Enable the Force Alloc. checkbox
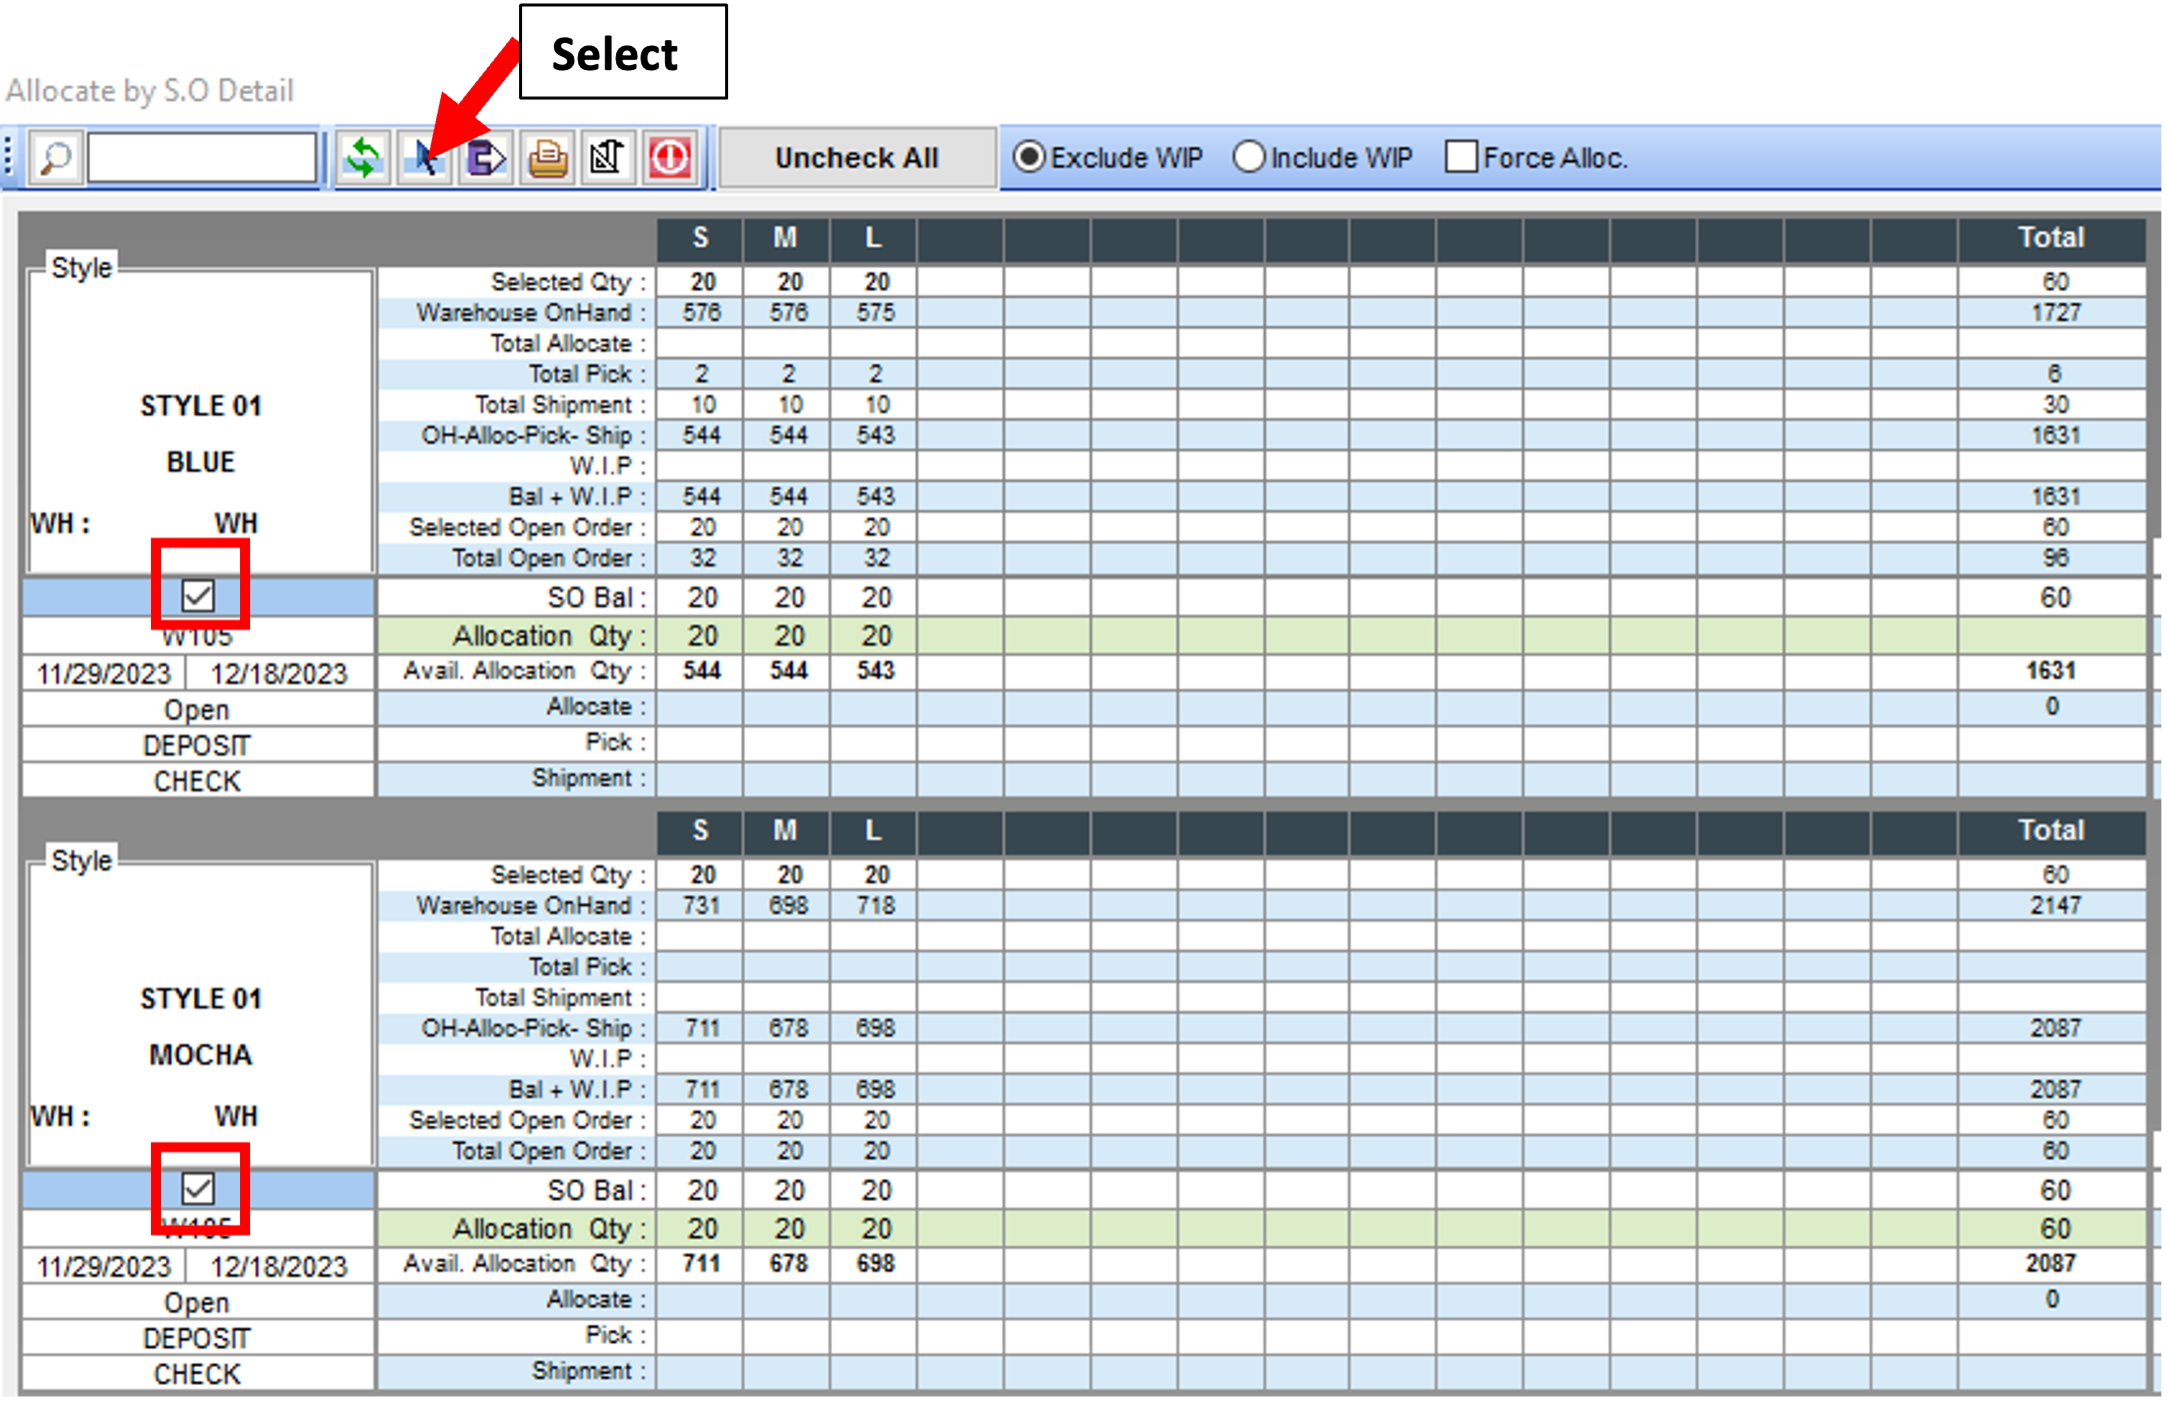Screen dimensions: 2167x1402 click(x=1461, y=157)
